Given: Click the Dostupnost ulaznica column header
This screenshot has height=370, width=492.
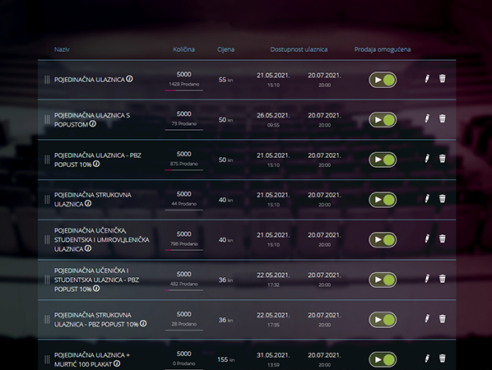Looking at the screenshot, I should point(299,49).
